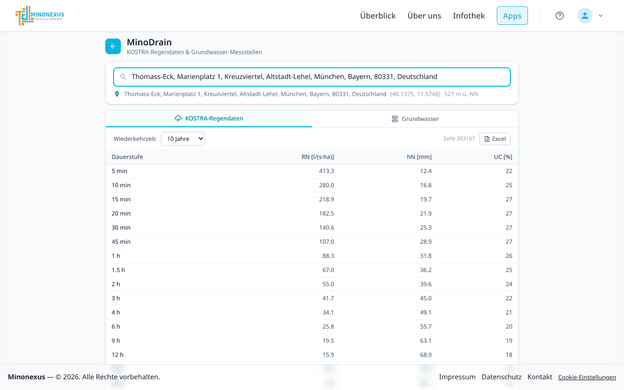This screenshot has width=624, height=390.
Task: Open the Überblick menu item
Action: pos(378,16)
